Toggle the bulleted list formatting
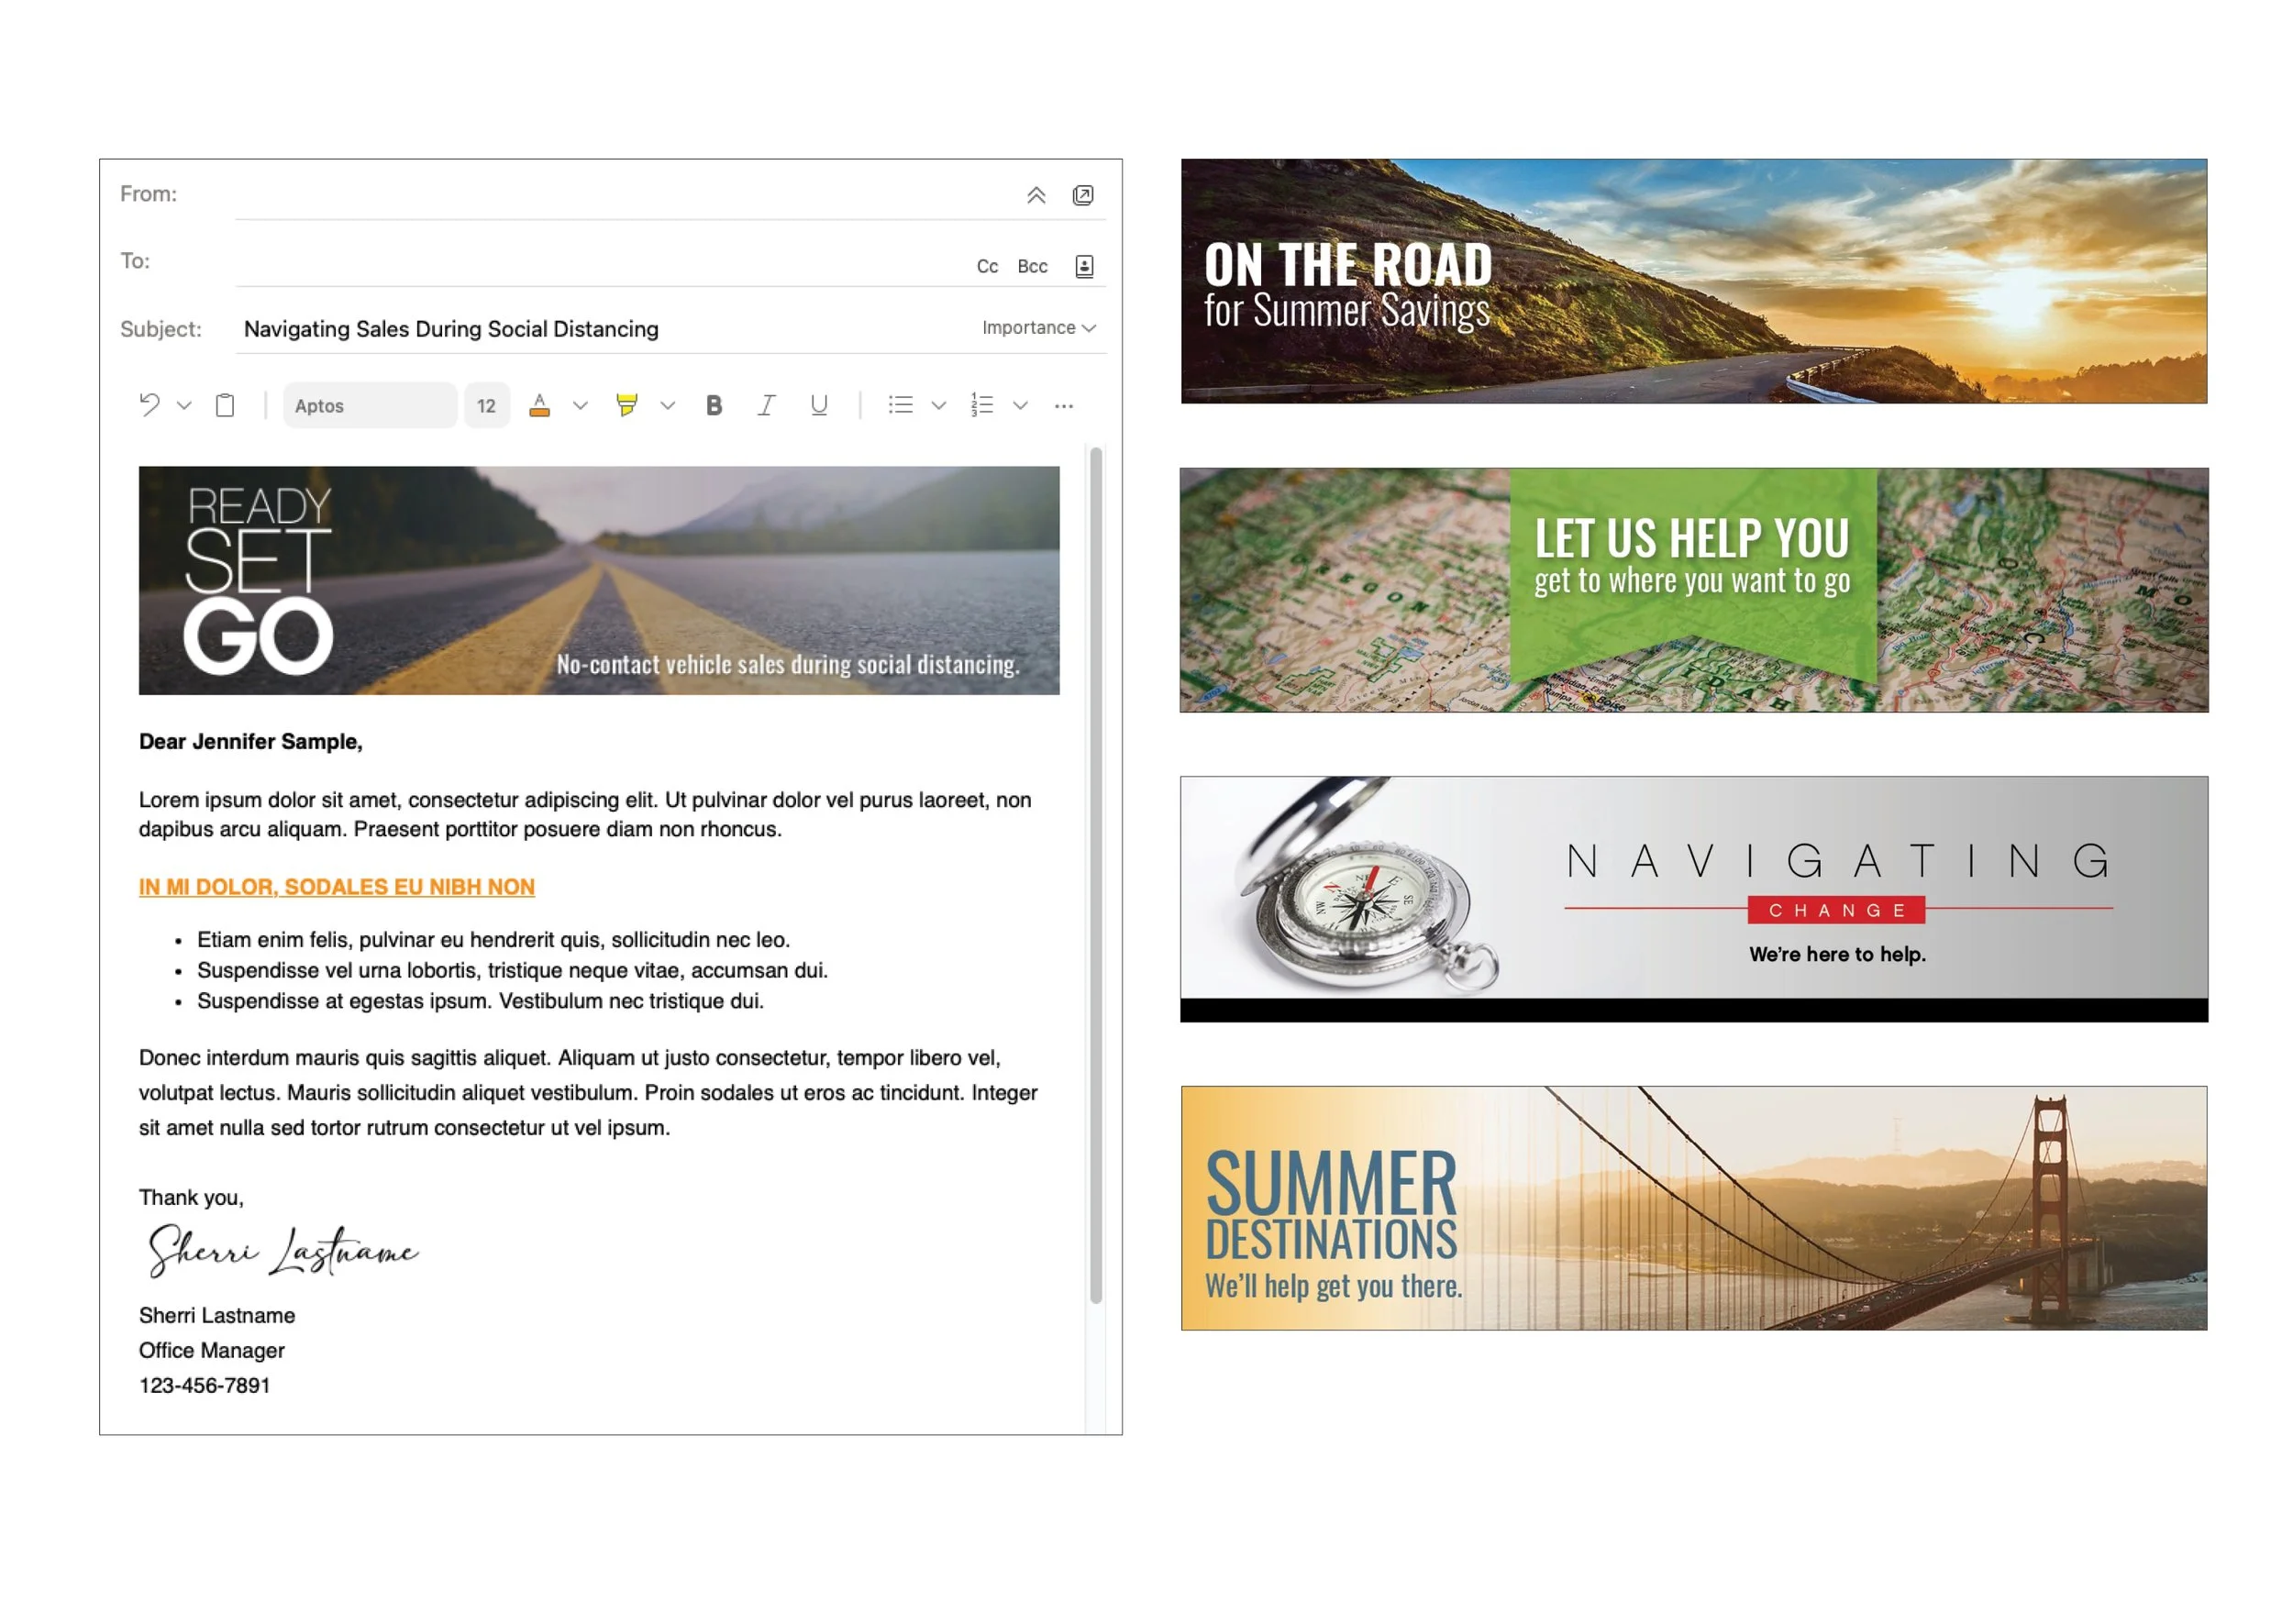 coord(899,404)
